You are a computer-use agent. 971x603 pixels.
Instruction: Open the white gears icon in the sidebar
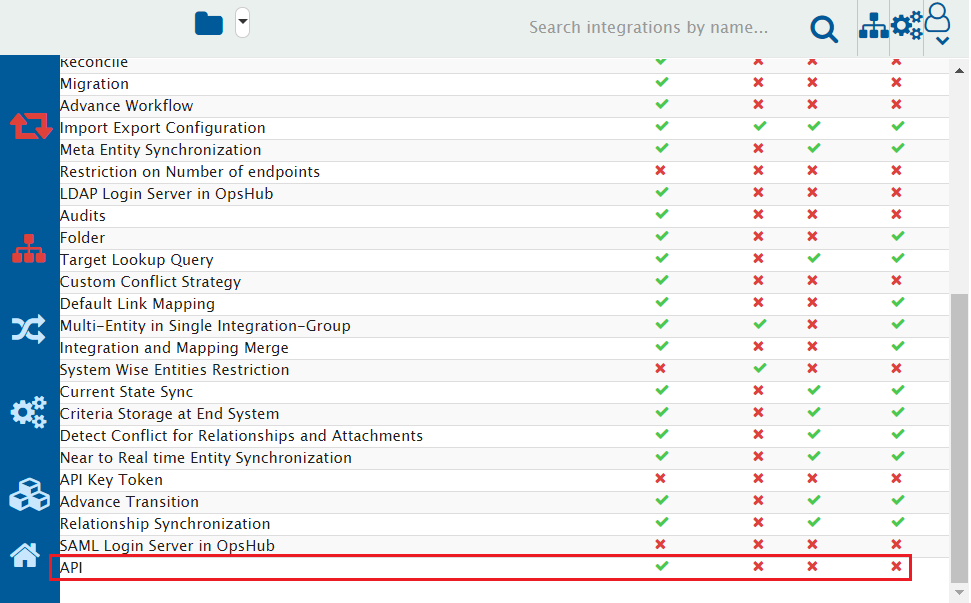(x=28, y=411)
